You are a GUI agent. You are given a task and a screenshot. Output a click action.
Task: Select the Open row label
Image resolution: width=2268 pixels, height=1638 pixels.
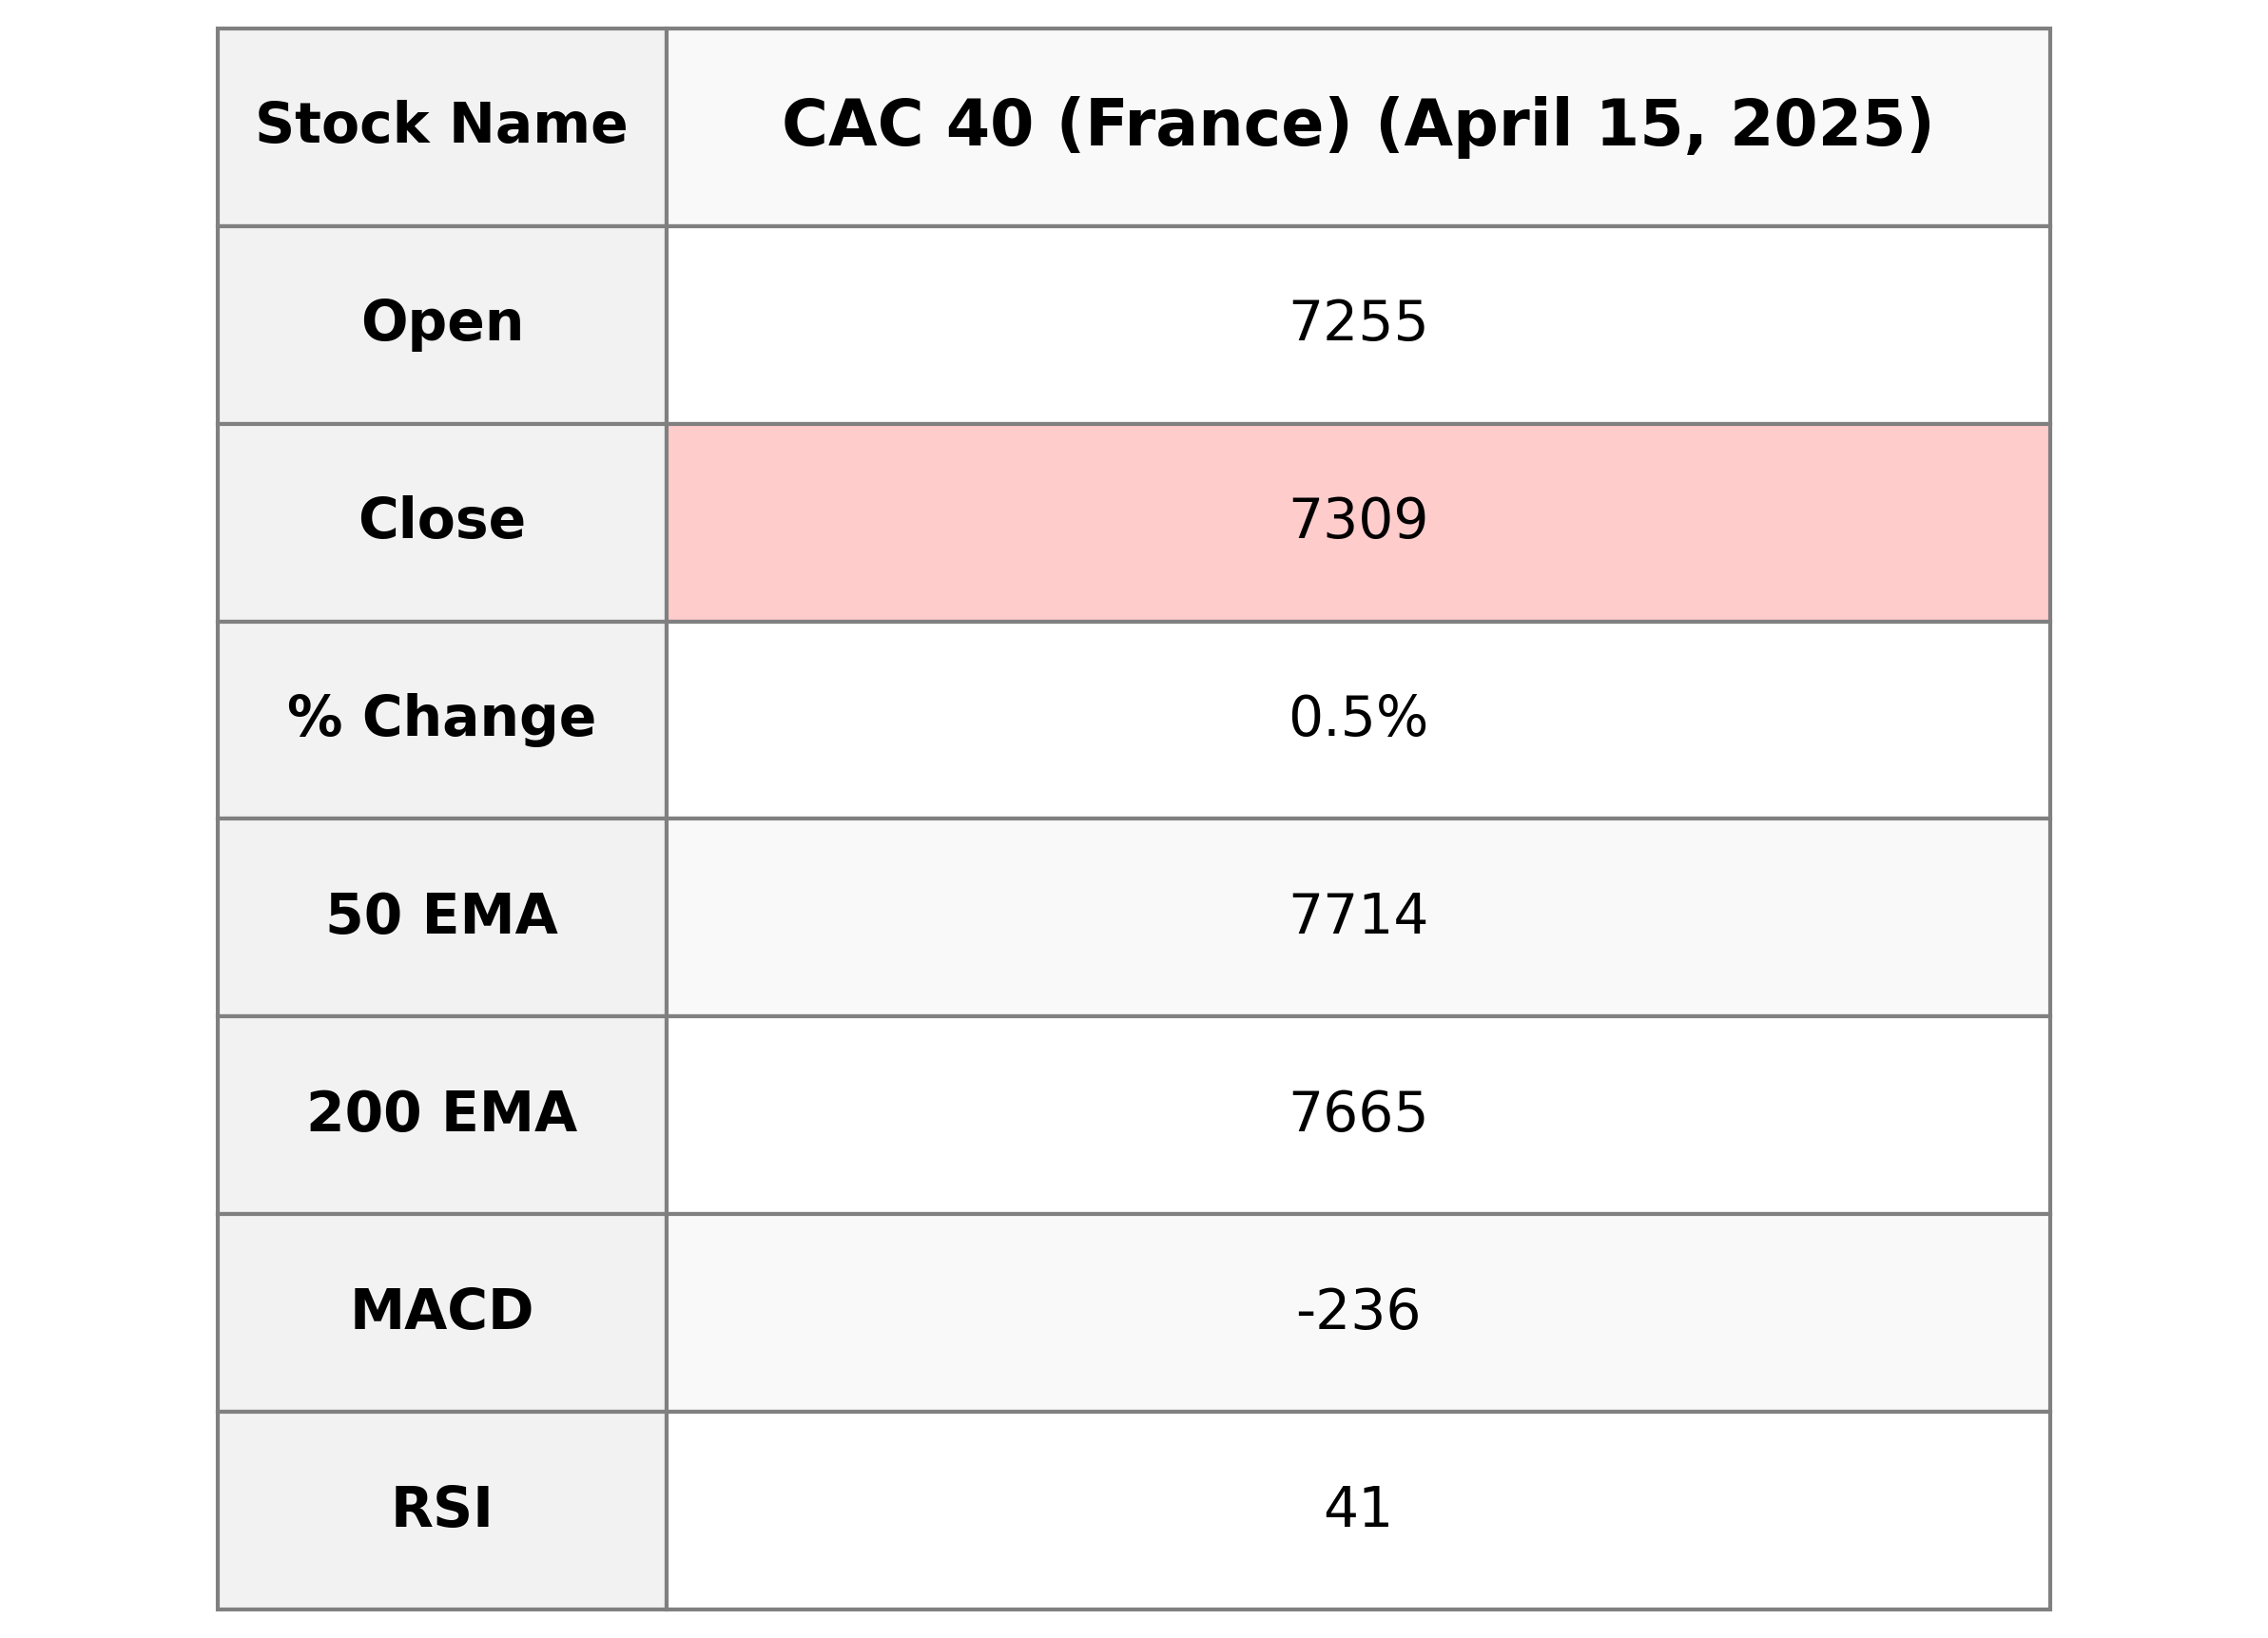(x=441, y=323)
